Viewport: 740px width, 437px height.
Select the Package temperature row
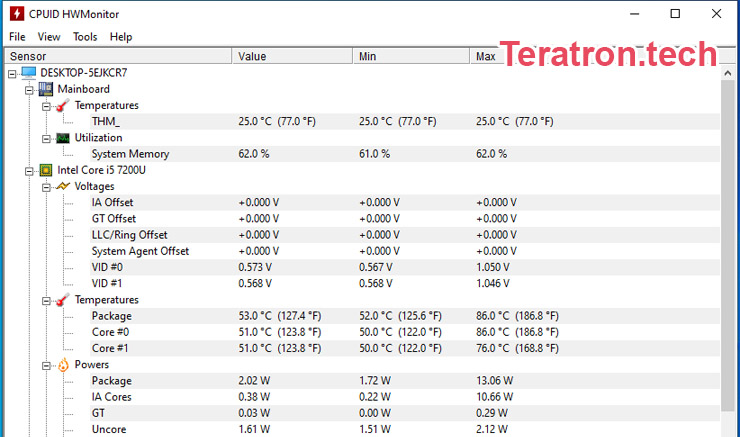pos(405,316)
